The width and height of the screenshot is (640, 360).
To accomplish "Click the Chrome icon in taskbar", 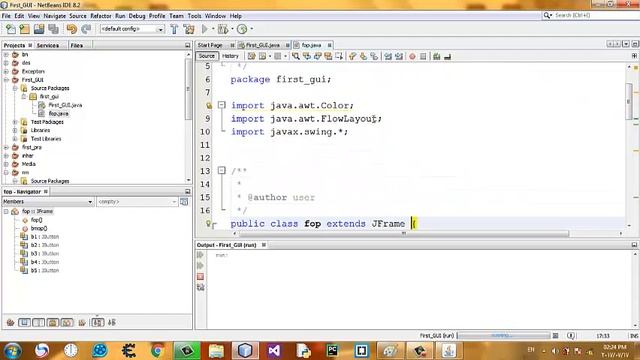I will (158, 350).
